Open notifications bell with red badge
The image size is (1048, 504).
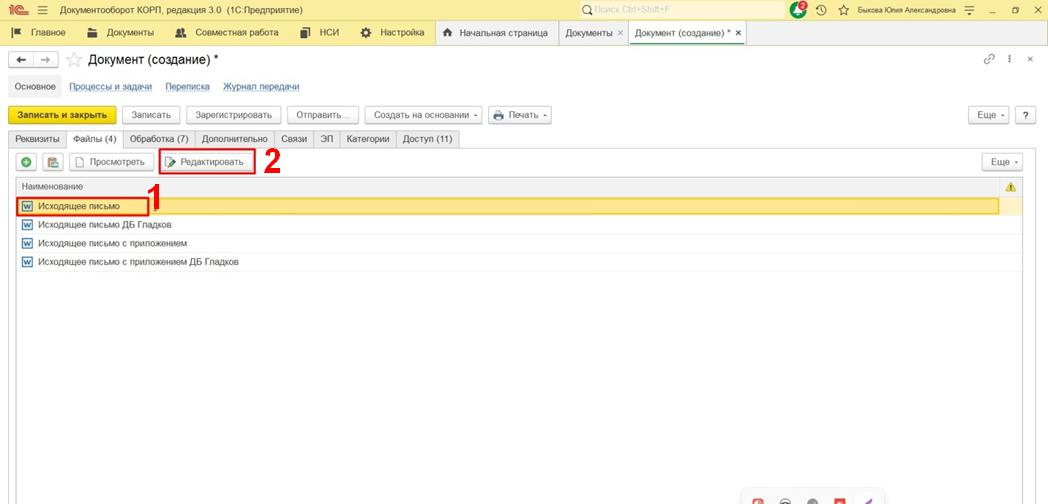pos(797,10)
